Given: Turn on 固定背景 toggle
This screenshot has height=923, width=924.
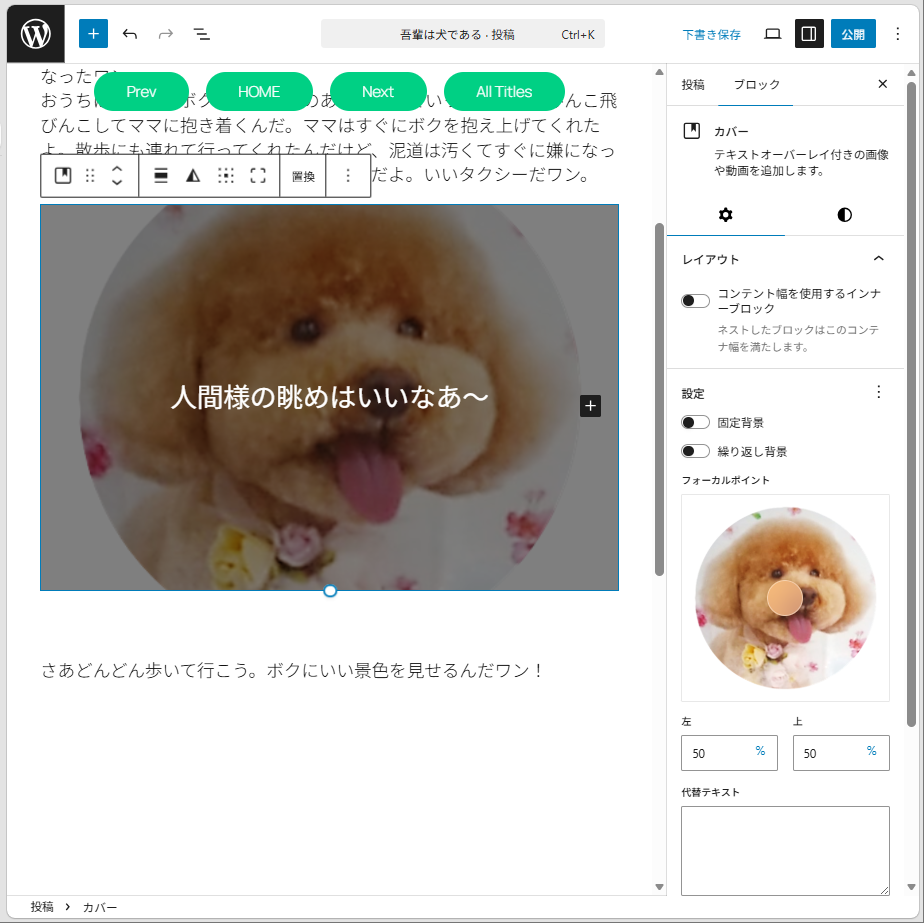Looking at the screenshot, I should (x=695, y=423).
